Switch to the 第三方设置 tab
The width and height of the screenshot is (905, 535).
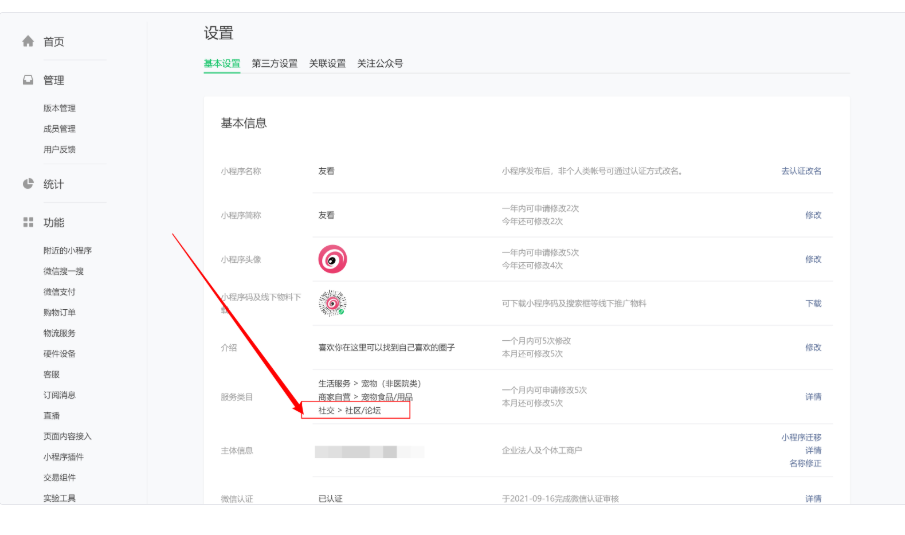(274, 63)
